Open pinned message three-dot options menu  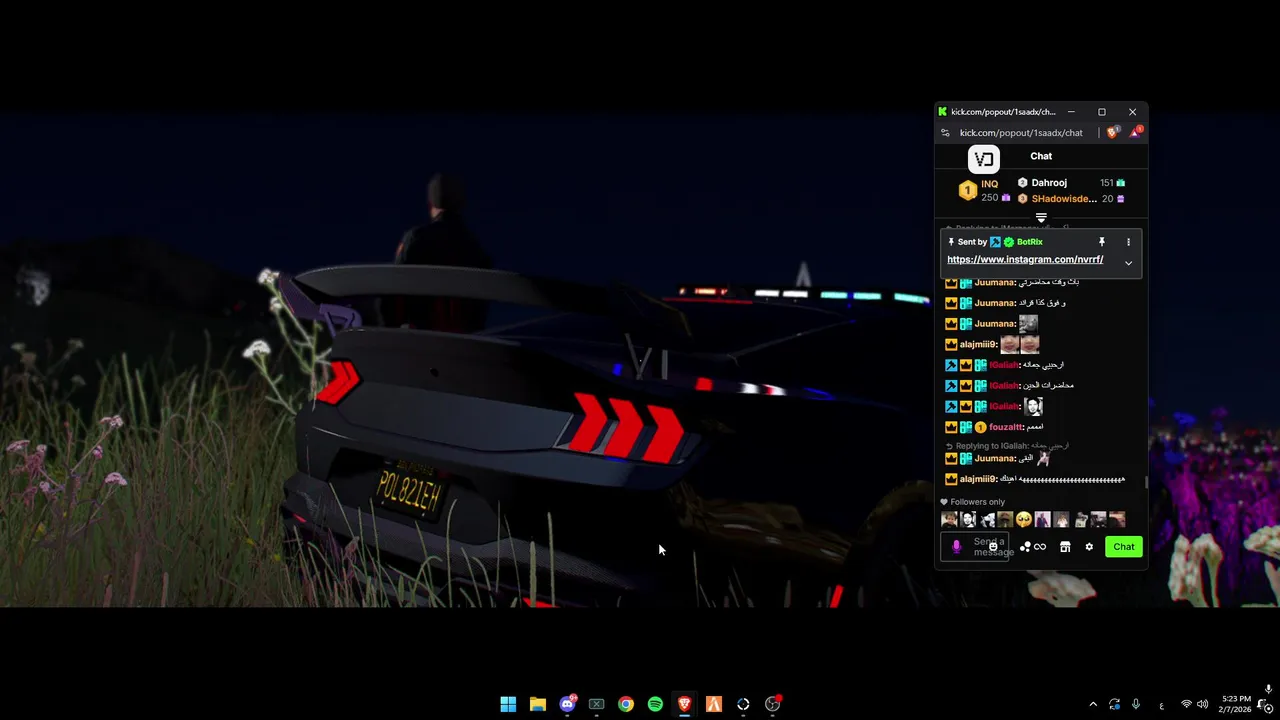(1128, 242)
